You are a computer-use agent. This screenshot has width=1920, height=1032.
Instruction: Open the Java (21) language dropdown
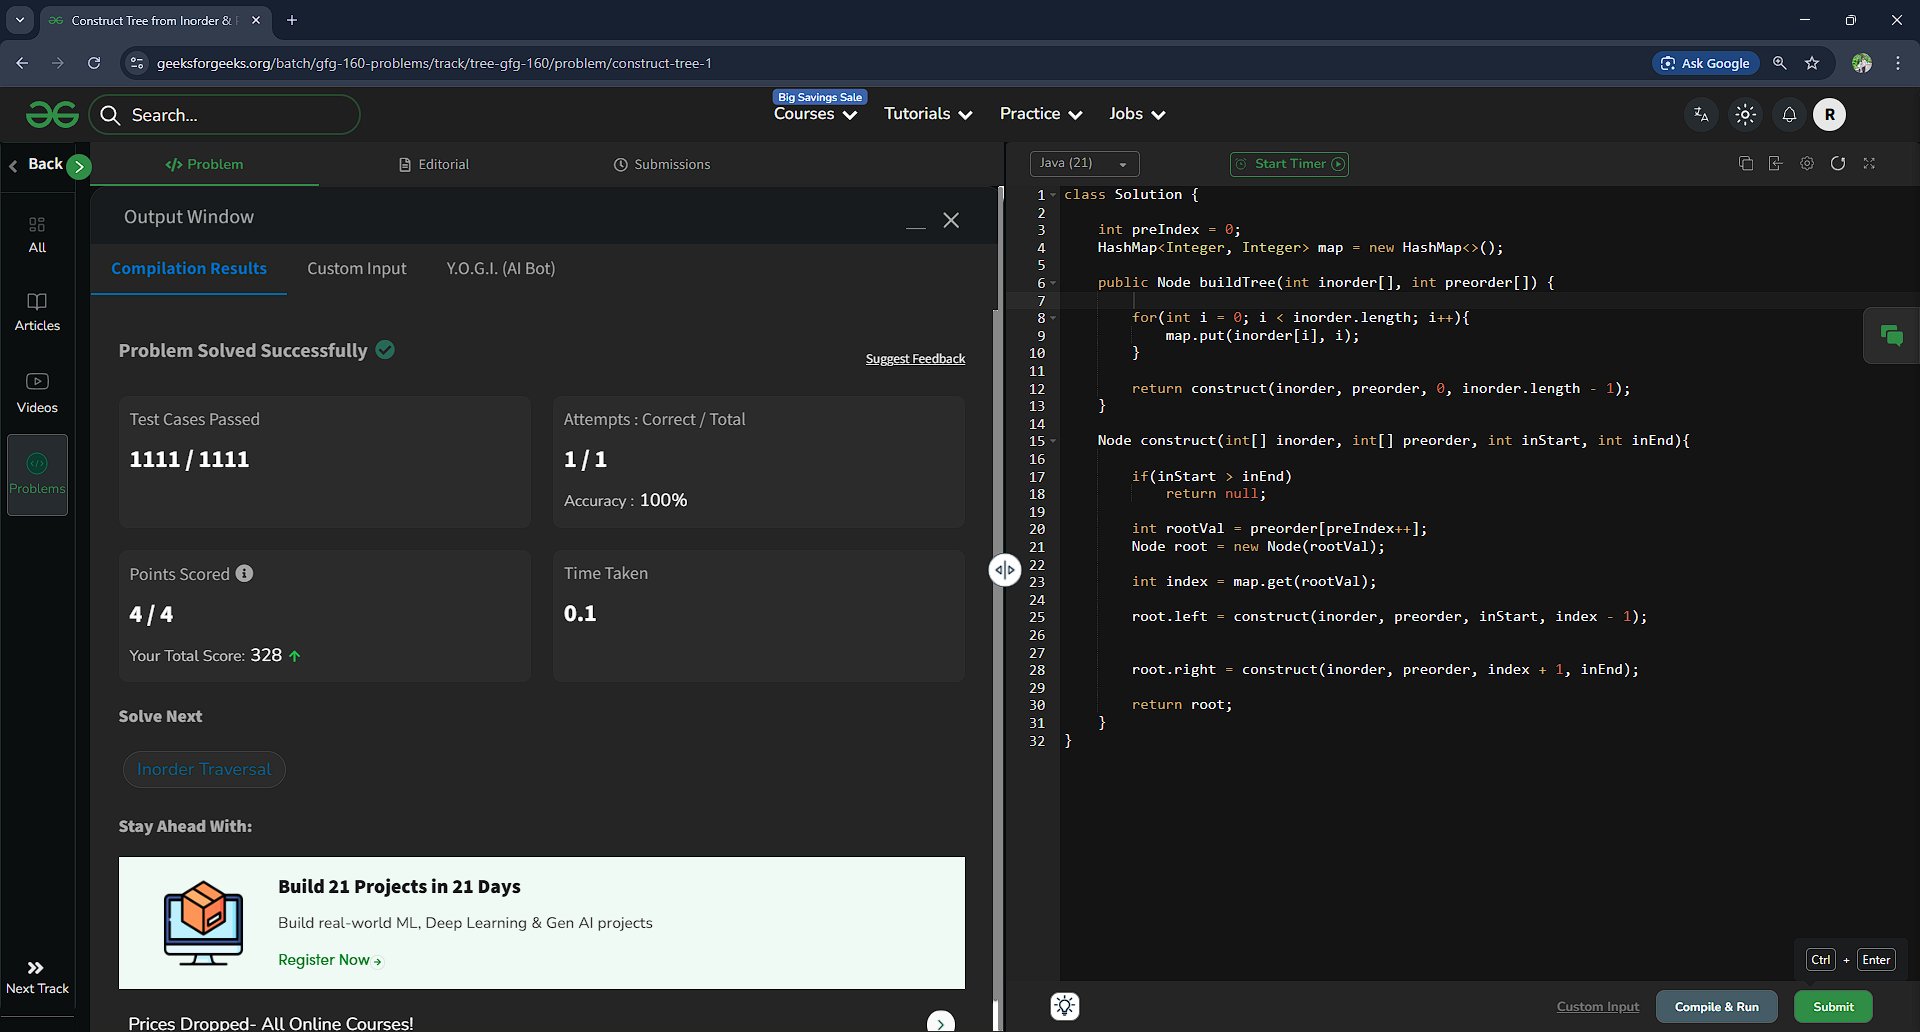point(1084,164)
